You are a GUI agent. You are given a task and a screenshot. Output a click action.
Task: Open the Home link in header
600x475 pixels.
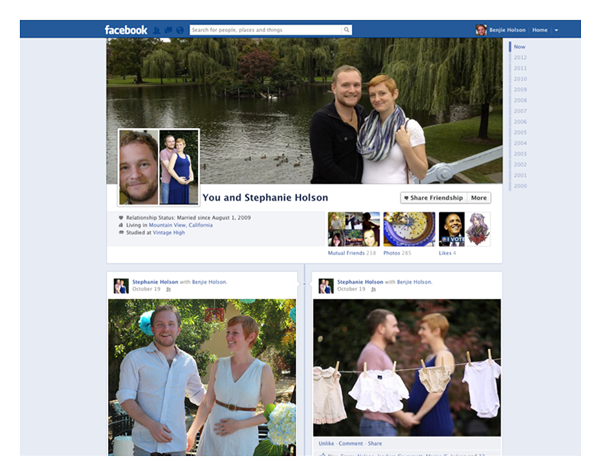540,30
